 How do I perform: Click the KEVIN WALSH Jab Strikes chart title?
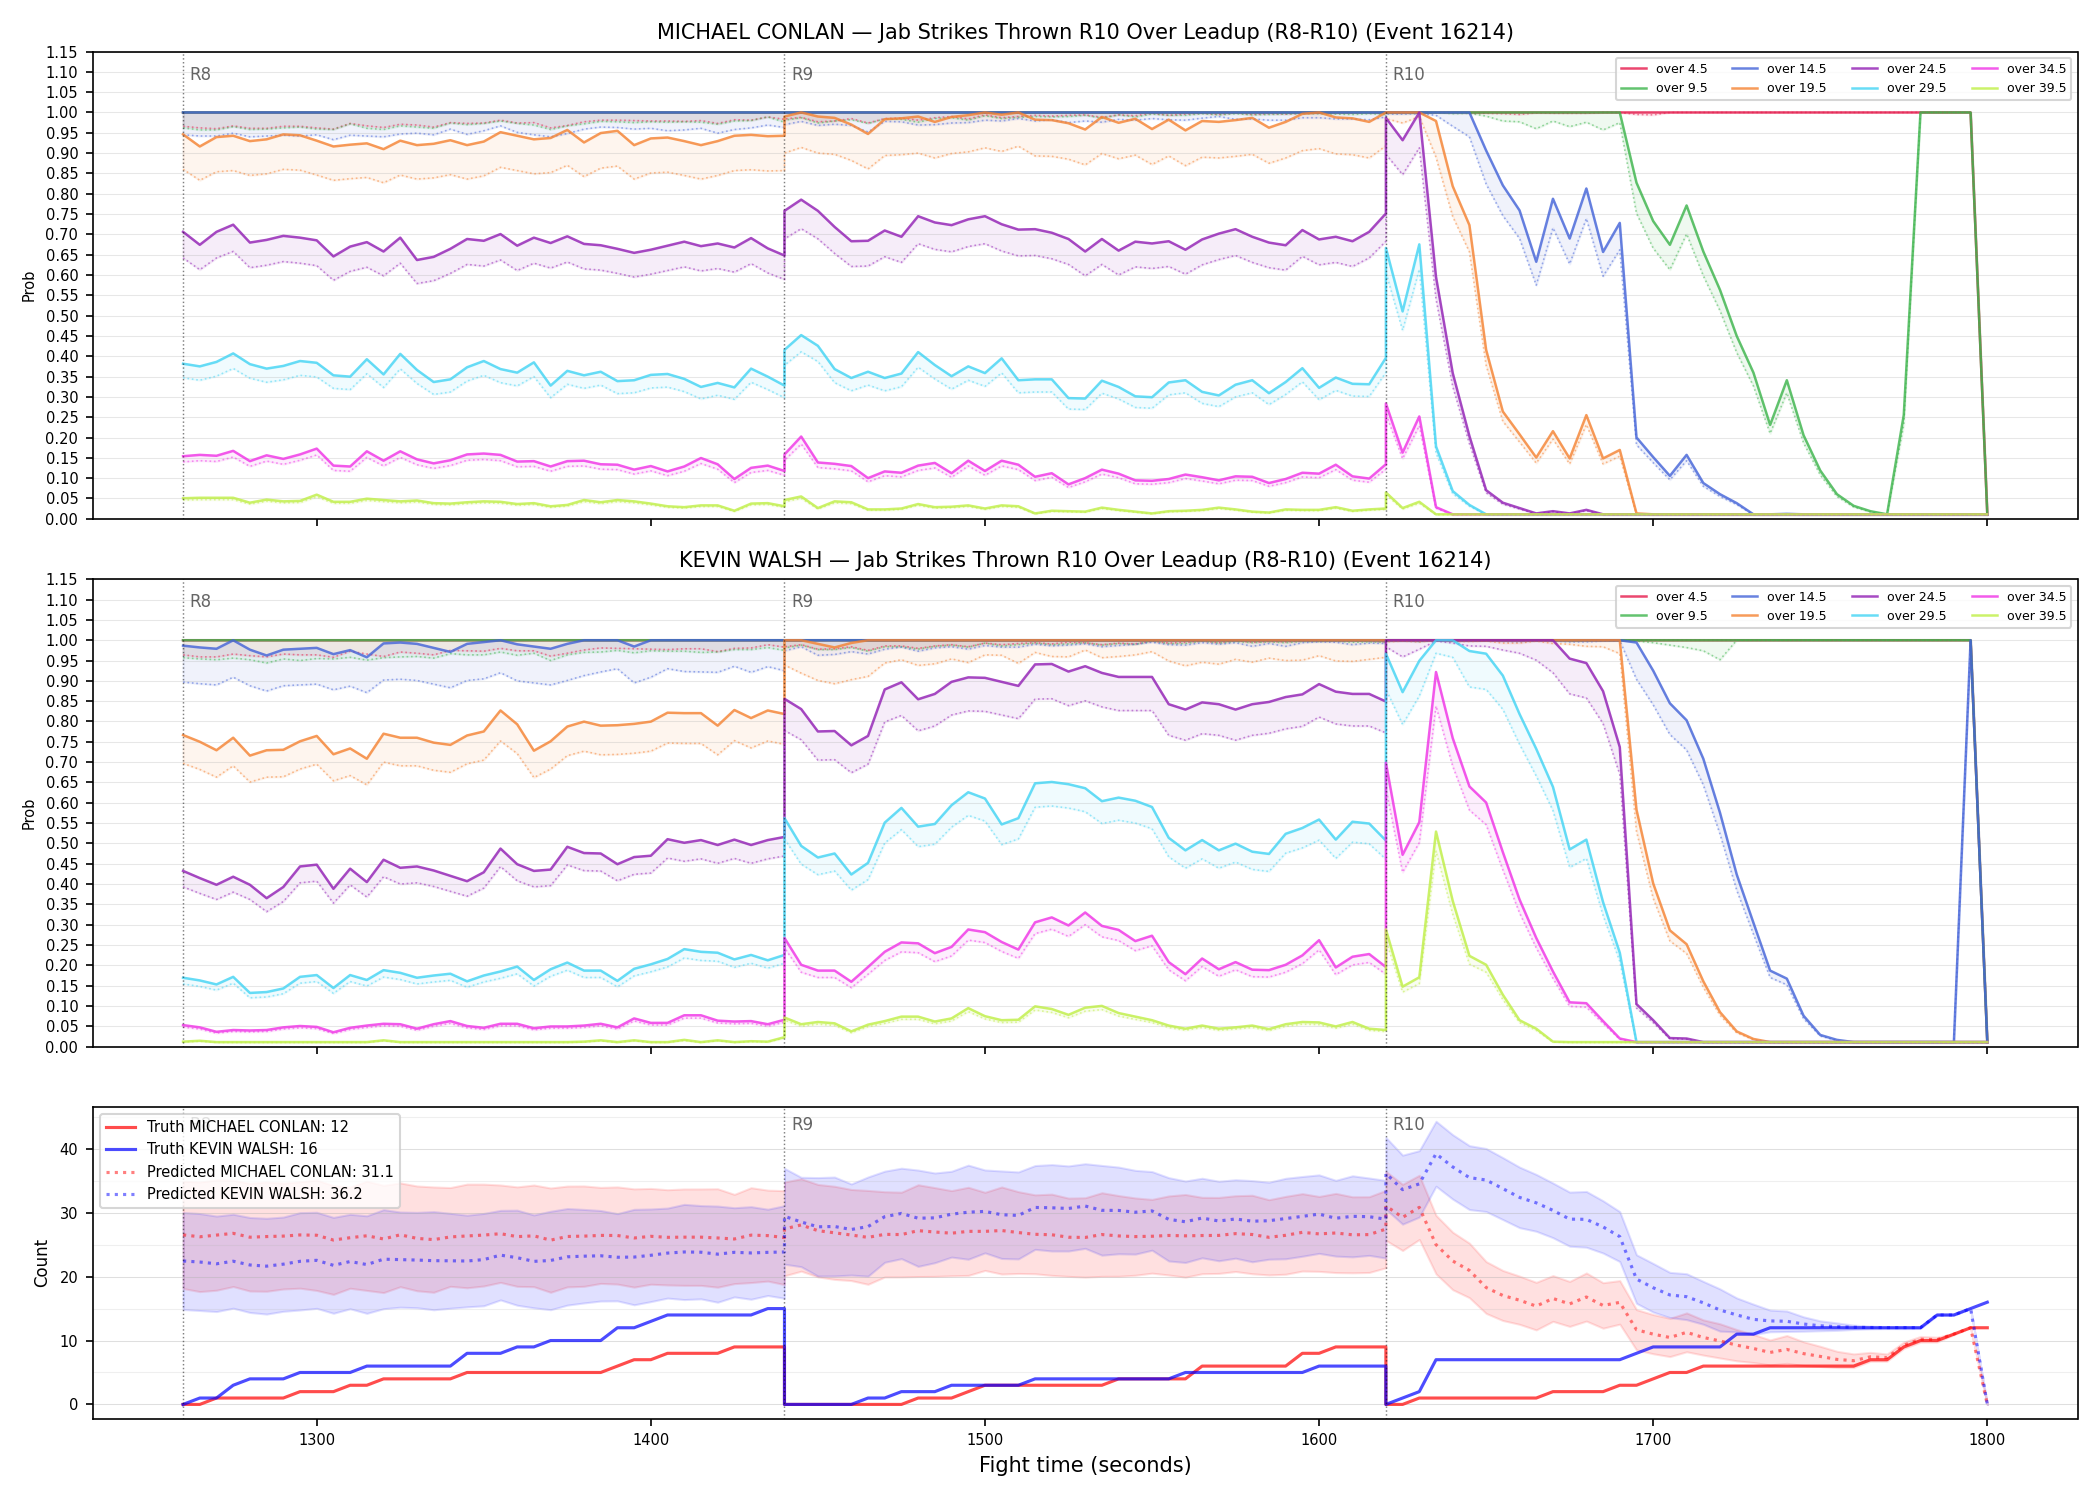click(1085, 560)
